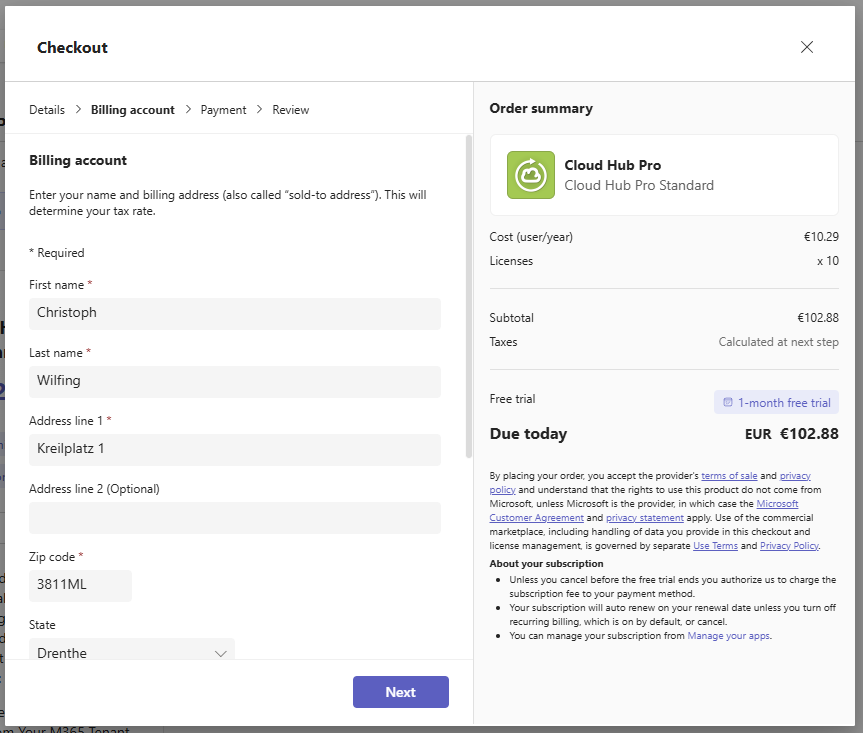Click the 'Order summary' heading
Image resolution: width=863 pixels, height=733 pixels.
pyautogui.click(x=541, y=108)
